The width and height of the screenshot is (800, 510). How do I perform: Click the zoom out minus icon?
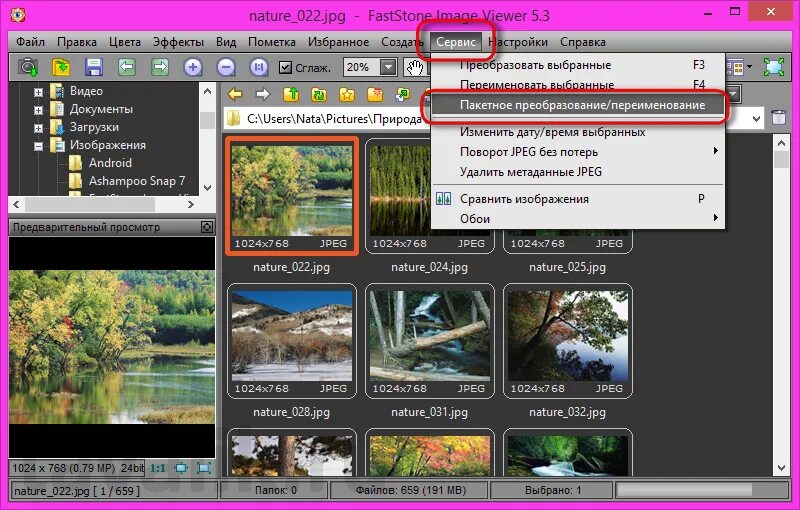pyautogui.click(x=226, y=67)
